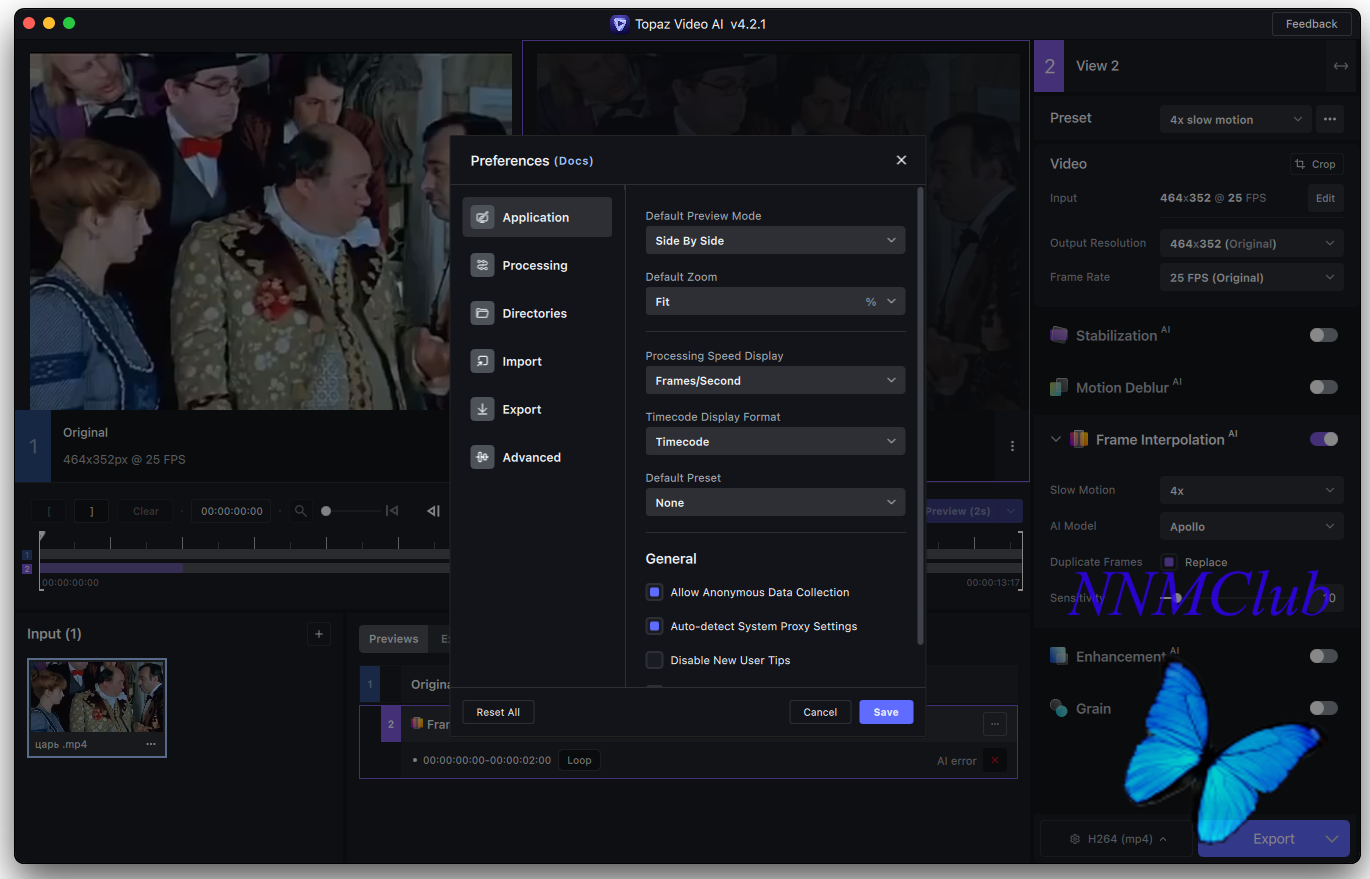Close the Preferences dialog
Image resolution: width=1370 pixels, height=879 pixels.
[901, 160]
